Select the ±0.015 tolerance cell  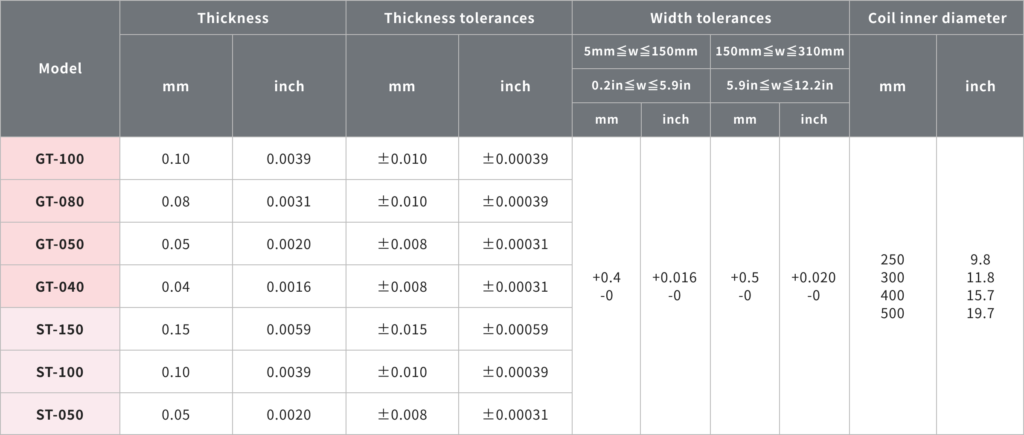coord(402,329)
